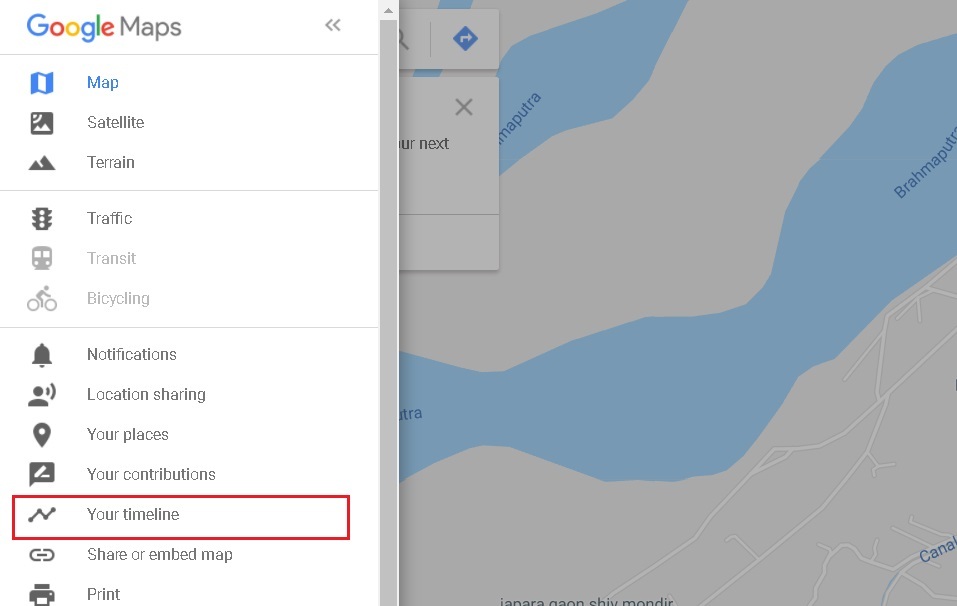Switch to Terrain view
The height and width of the screenshot is (606, 957).
(x=110, y=163)
